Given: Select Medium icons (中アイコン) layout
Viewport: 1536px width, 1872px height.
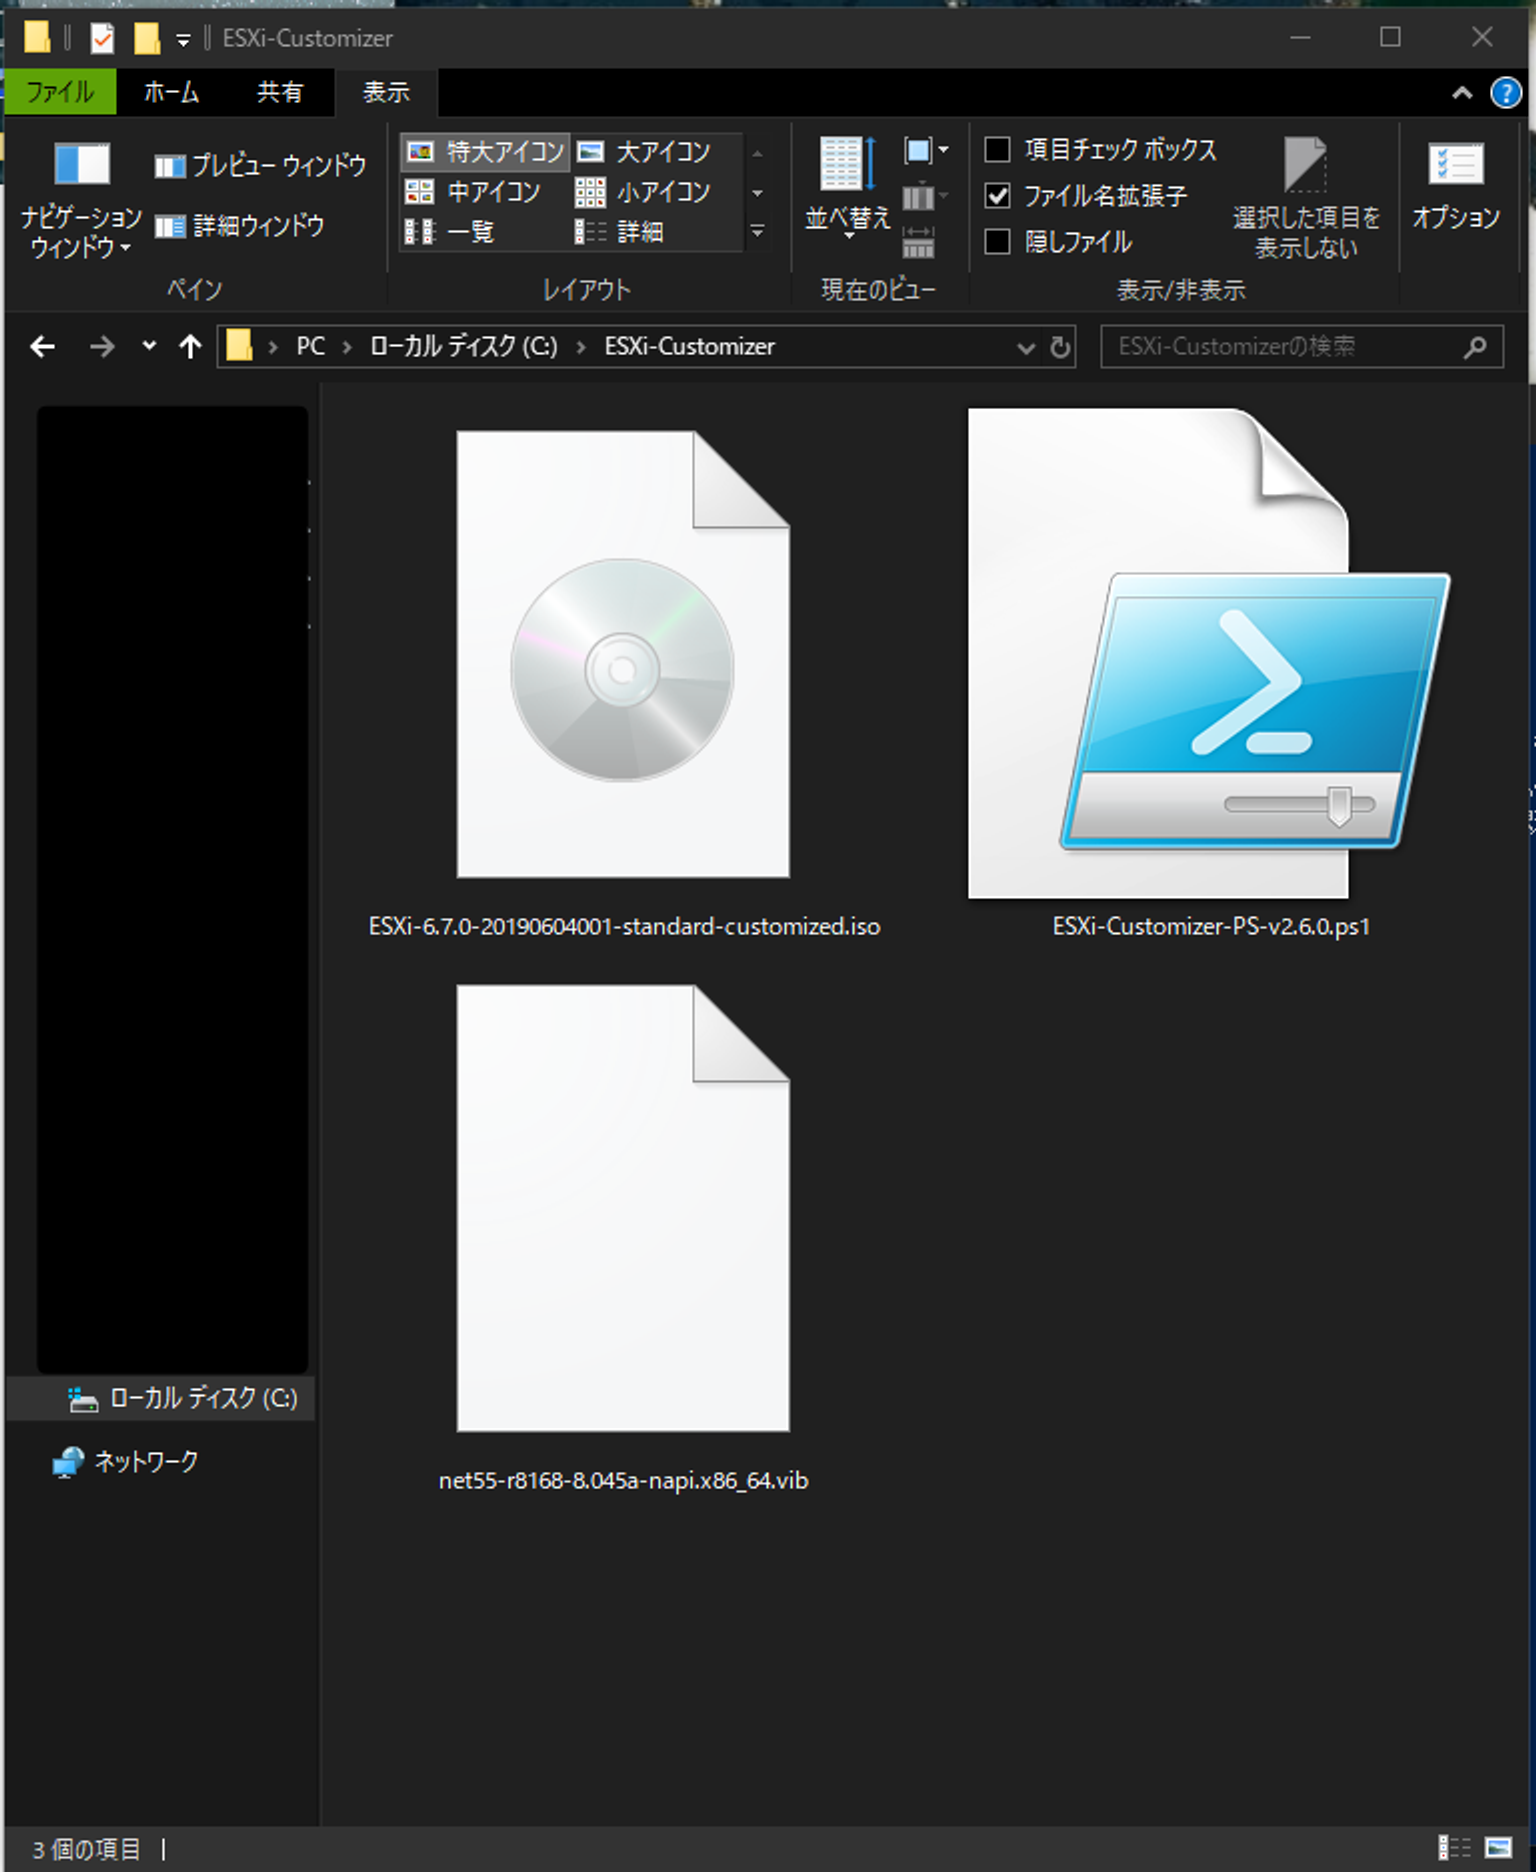Looking at the screenshot, I should [472, 191].
